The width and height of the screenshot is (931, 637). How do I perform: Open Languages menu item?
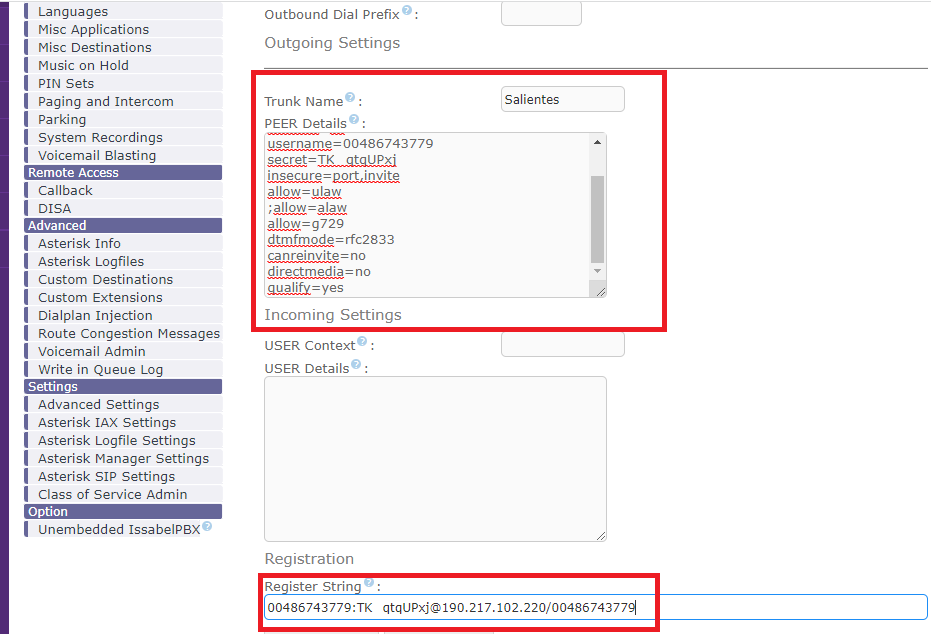[x=124, y=11]
